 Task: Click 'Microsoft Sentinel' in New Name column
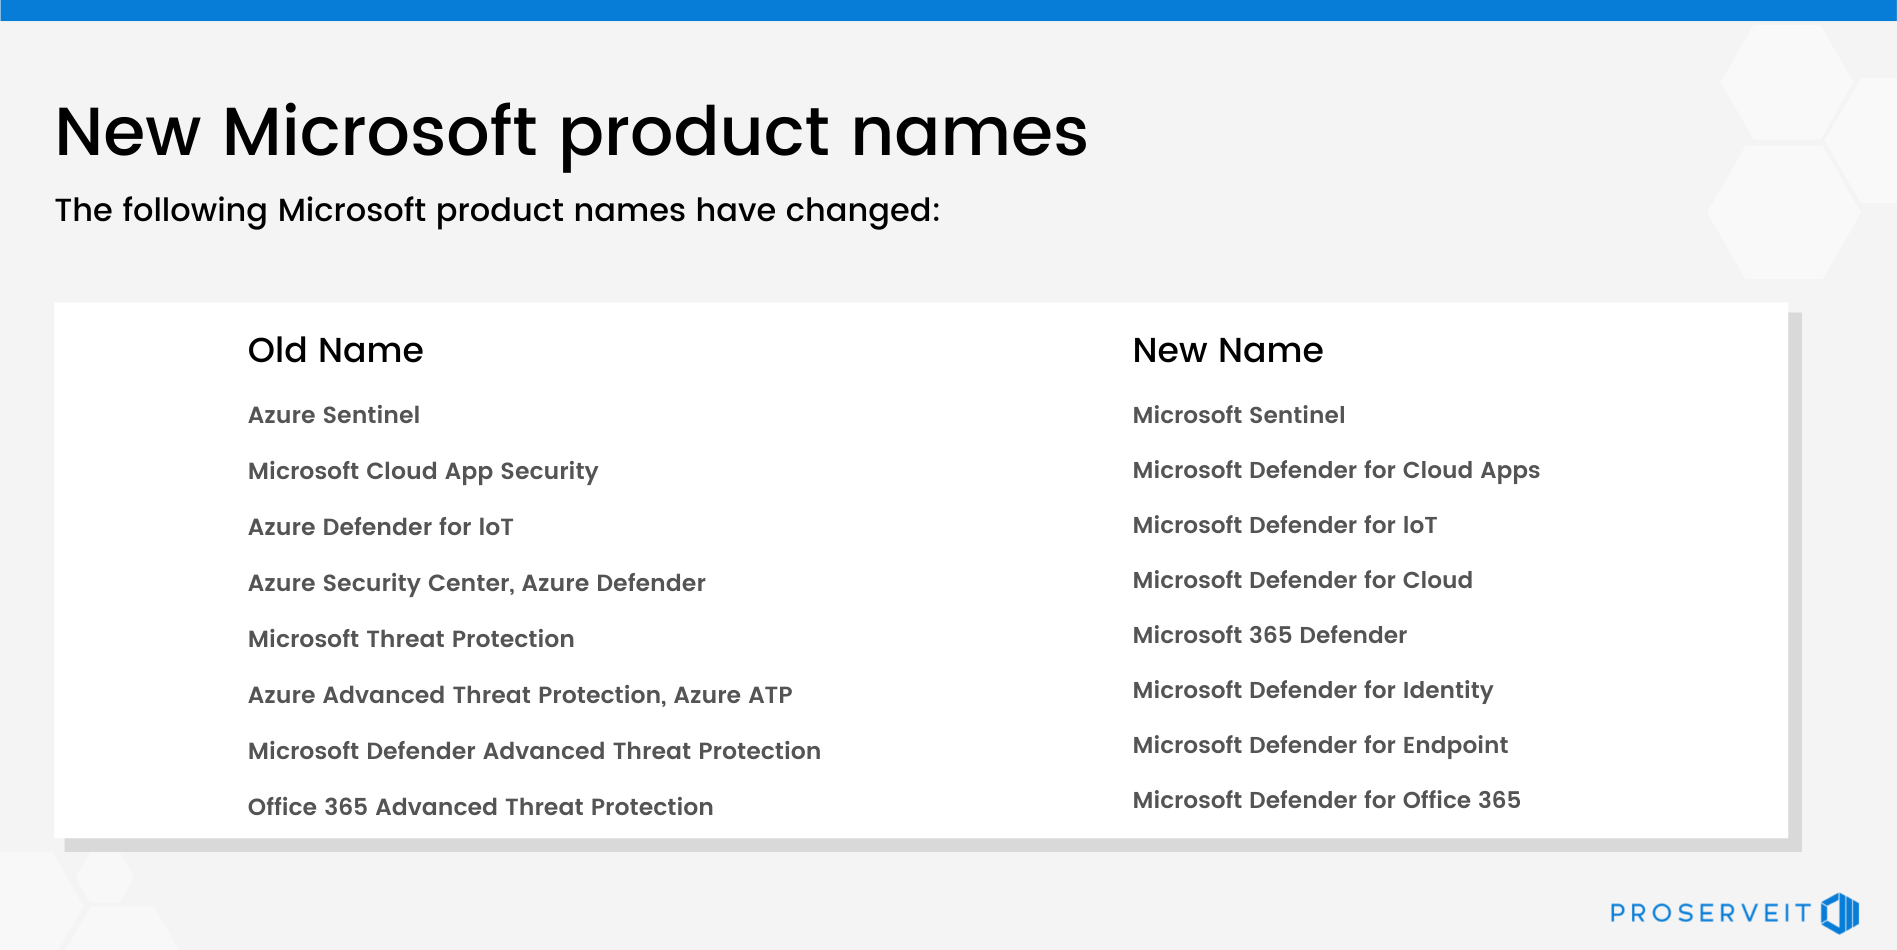[1238, 415]
